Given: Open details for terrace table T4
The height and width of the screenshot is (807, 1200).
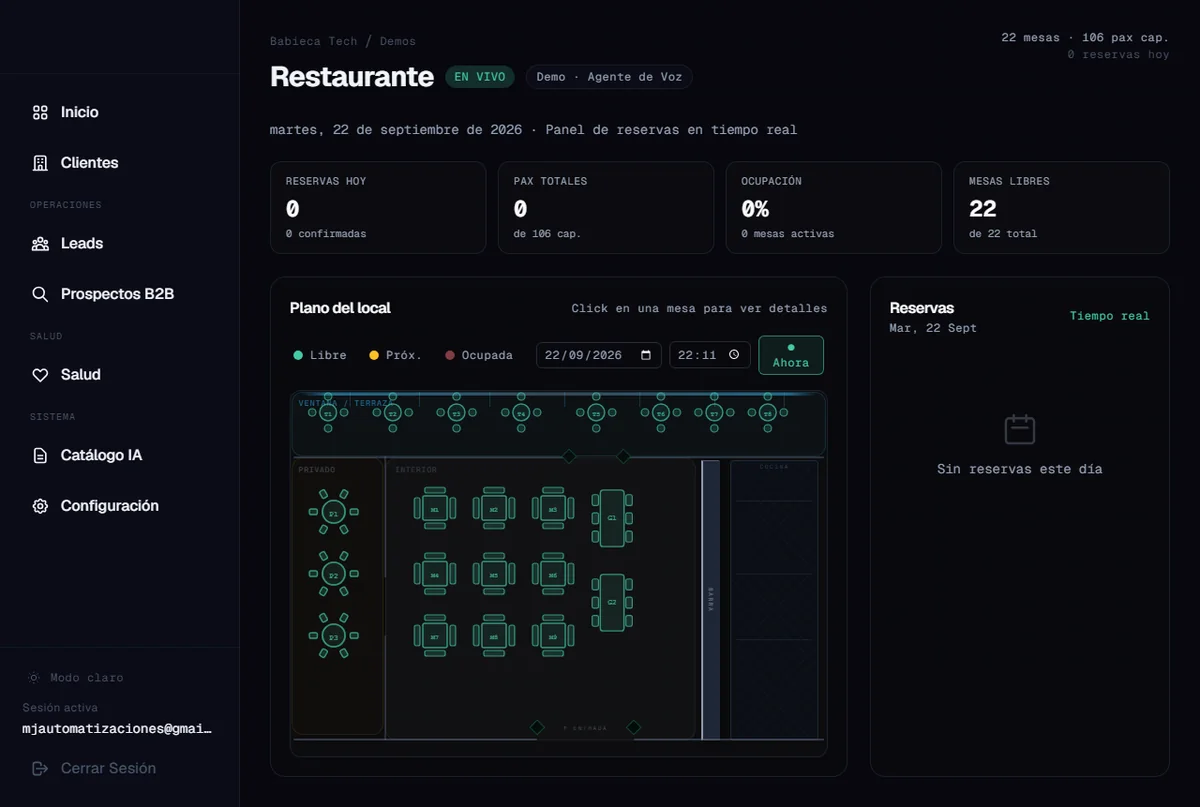Looking at the screenshot, I should 520,412.
